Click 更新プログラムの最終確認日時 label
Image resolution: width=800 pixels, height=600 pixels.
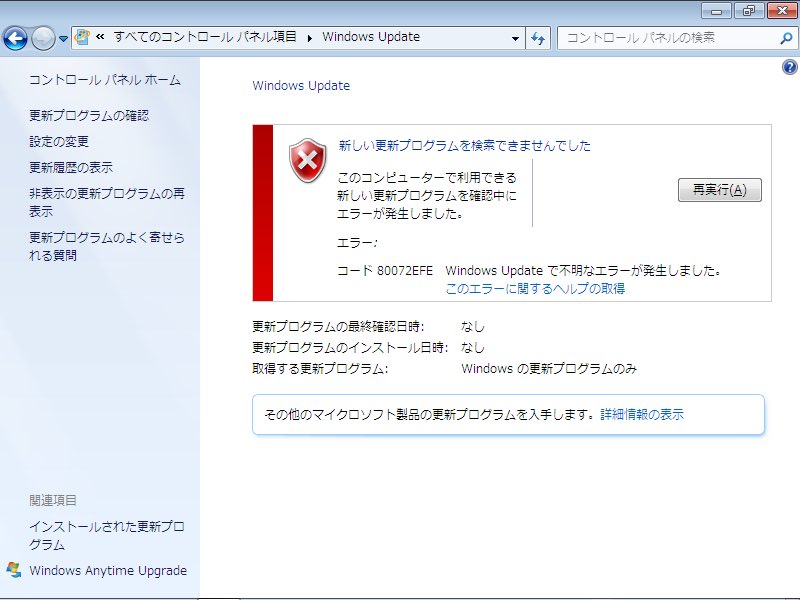tap(338, 327)
